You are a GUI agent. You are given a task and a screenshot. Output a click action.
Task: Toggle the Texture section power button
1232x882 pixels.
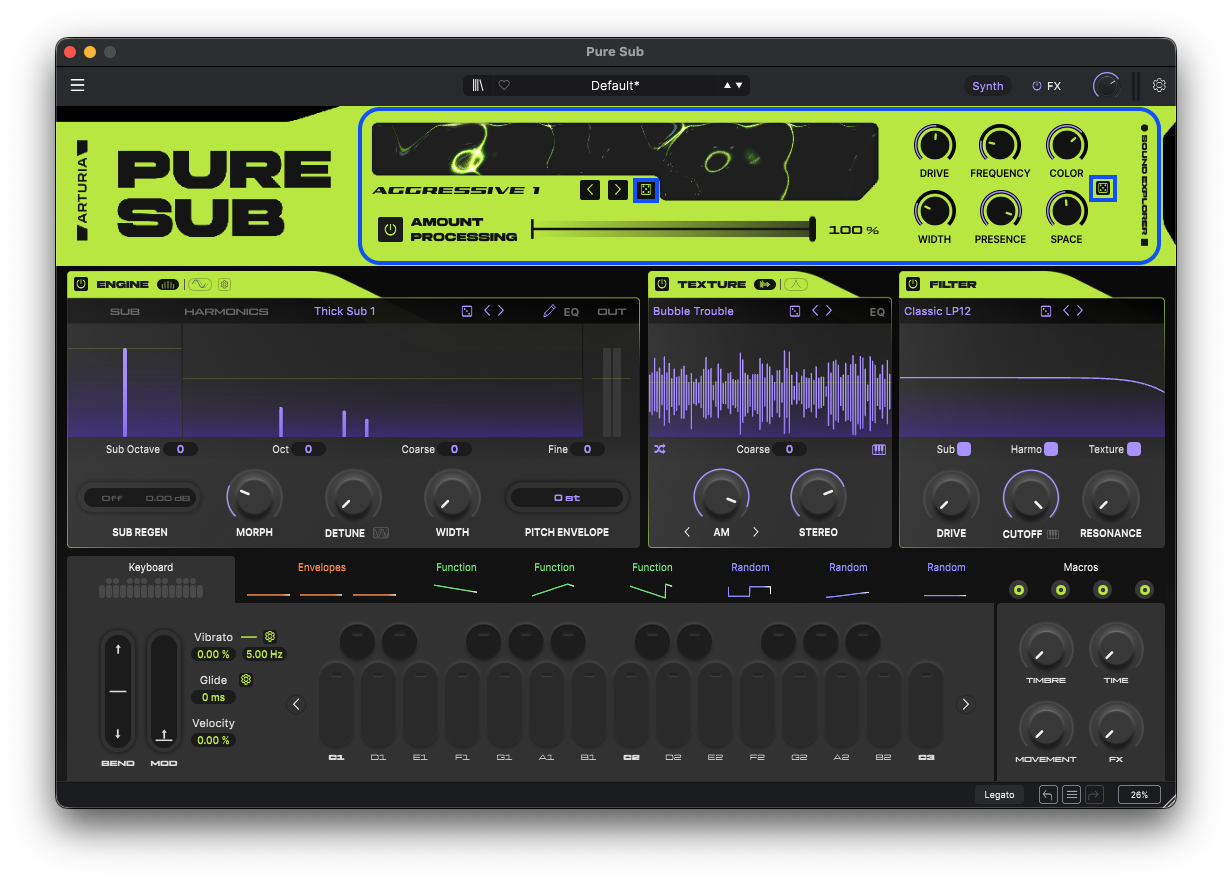(662, 284)
